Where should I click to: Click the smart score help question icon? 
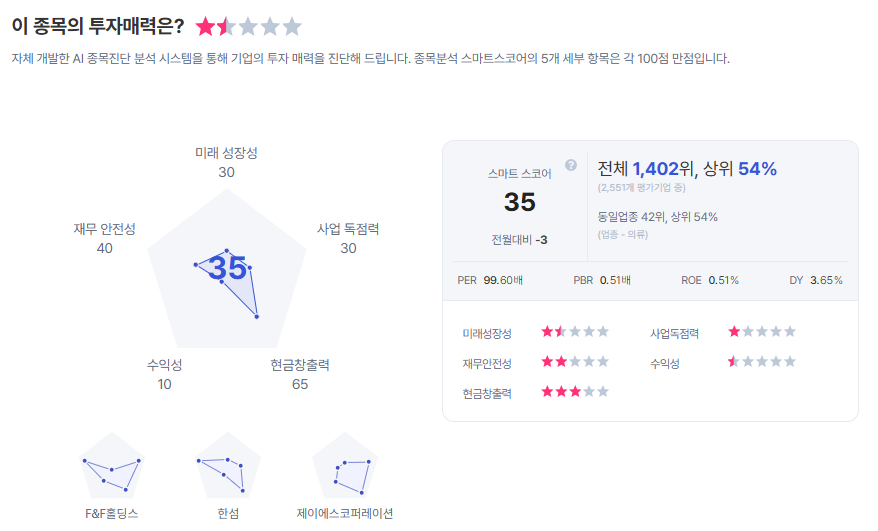(x=571, y=165)
